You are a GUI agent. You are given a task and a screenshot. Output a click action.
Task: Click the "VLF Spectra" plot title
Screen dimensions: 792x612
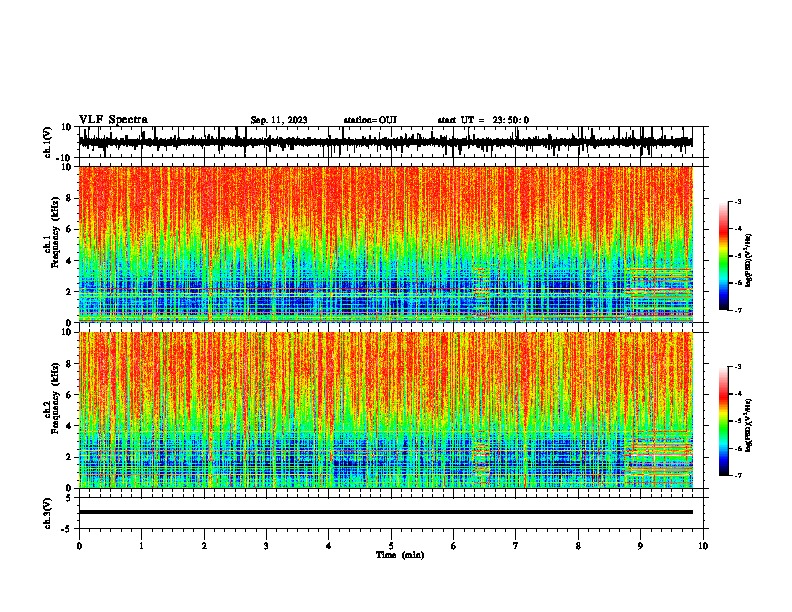113,120
